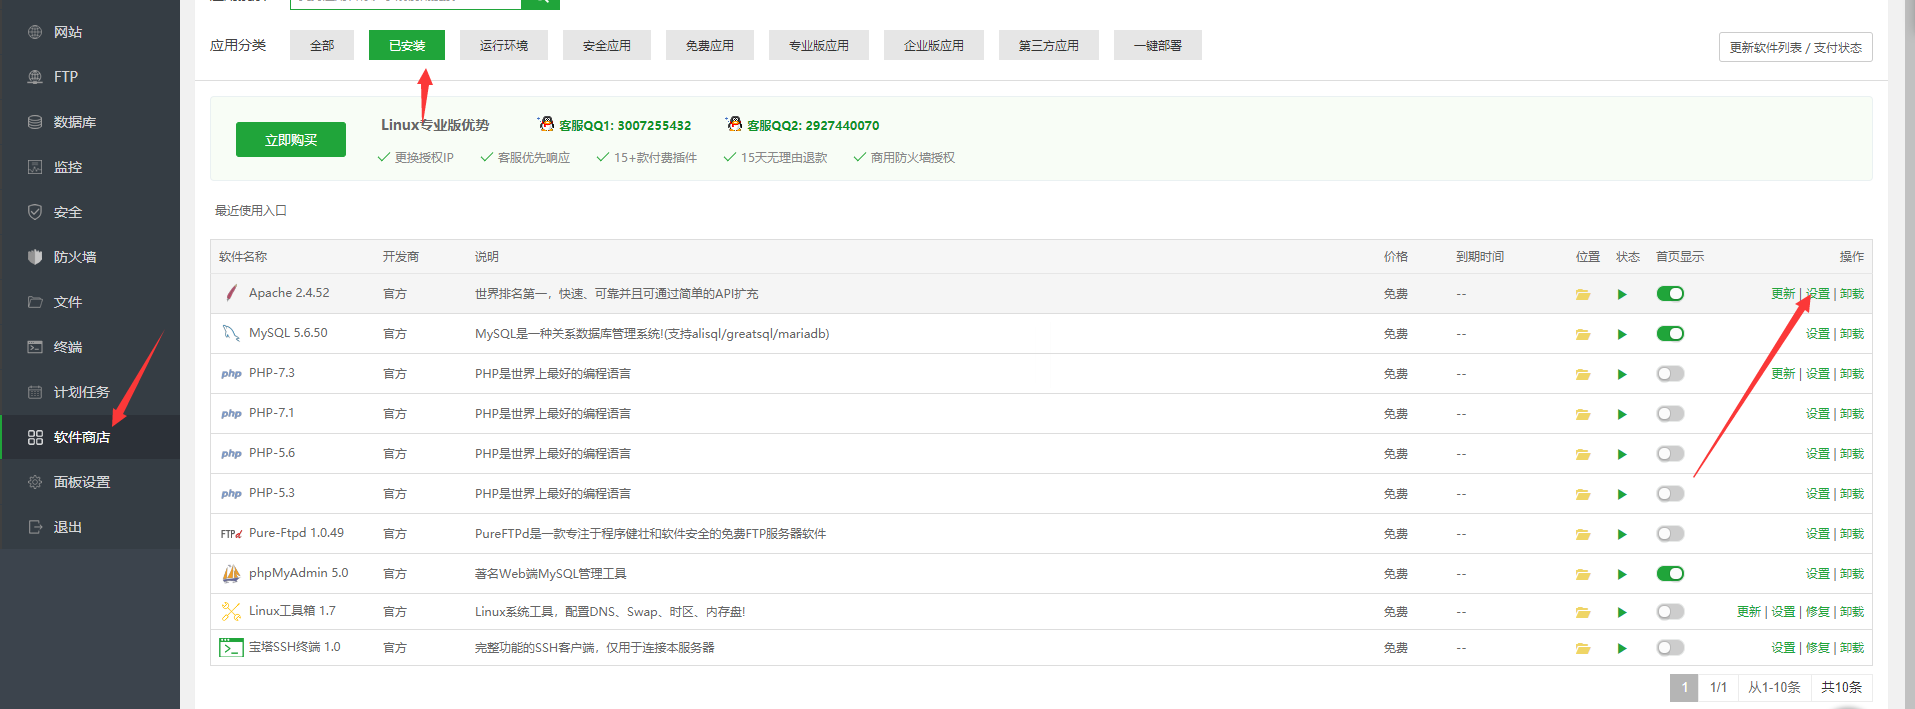This screenshot has height=709, width=1915.
Task: Open the folder icon for Apache 2.4.52
Action: tap(1582, 294)
